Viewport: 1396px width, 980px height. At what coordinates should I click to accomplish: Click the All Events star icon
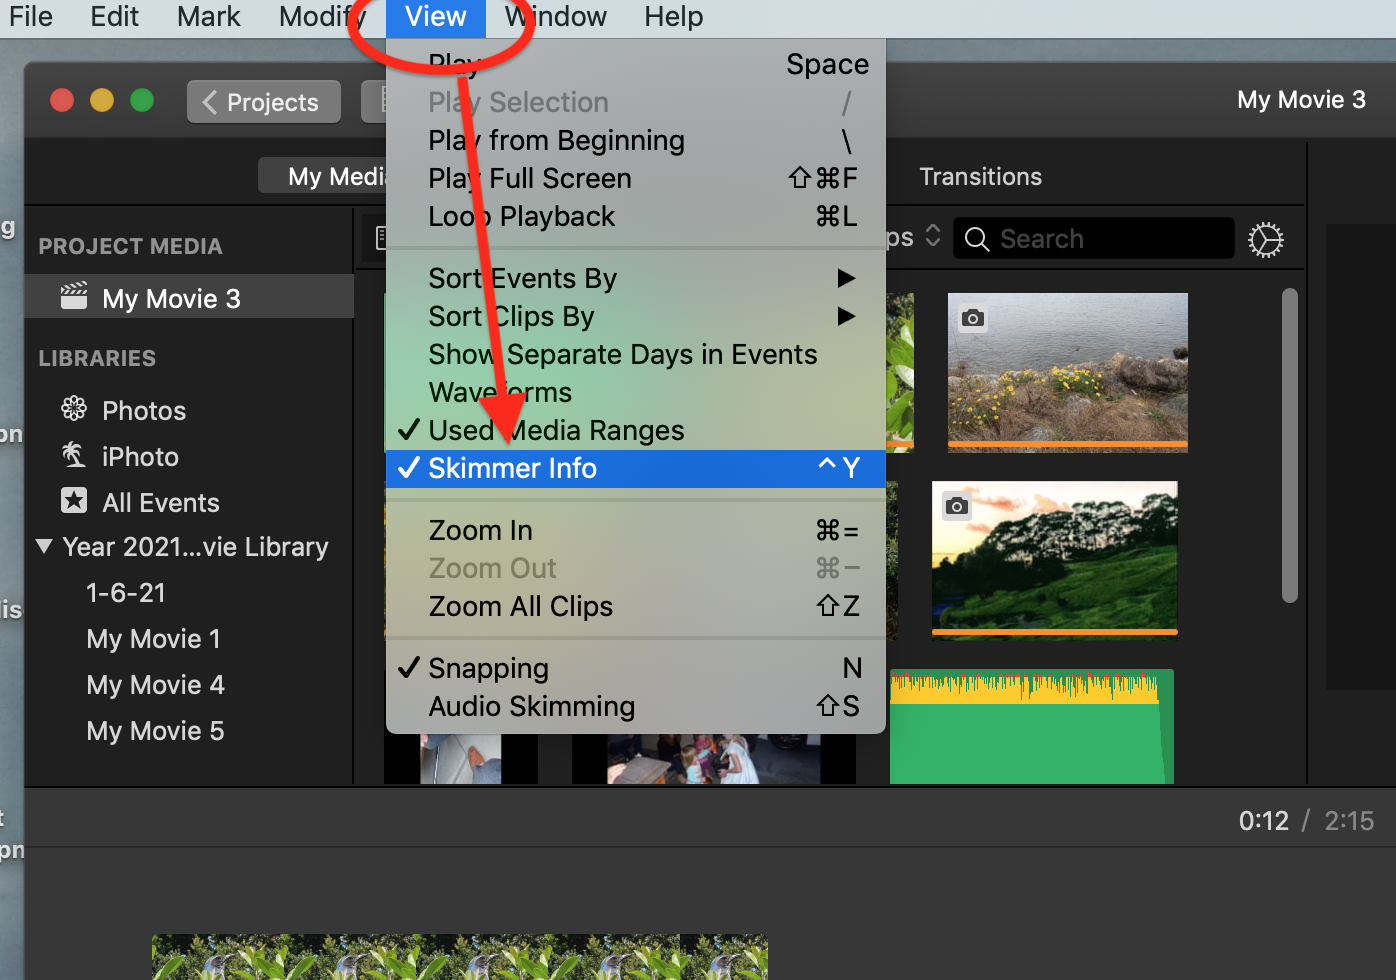pyautogui.click(x=74, y=501)
